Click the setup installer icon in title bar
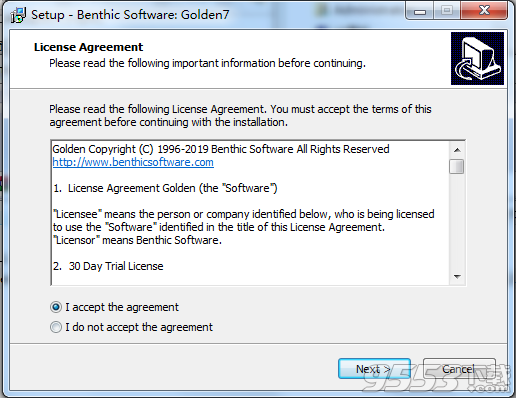516x398 pixels. coord(18,15)
